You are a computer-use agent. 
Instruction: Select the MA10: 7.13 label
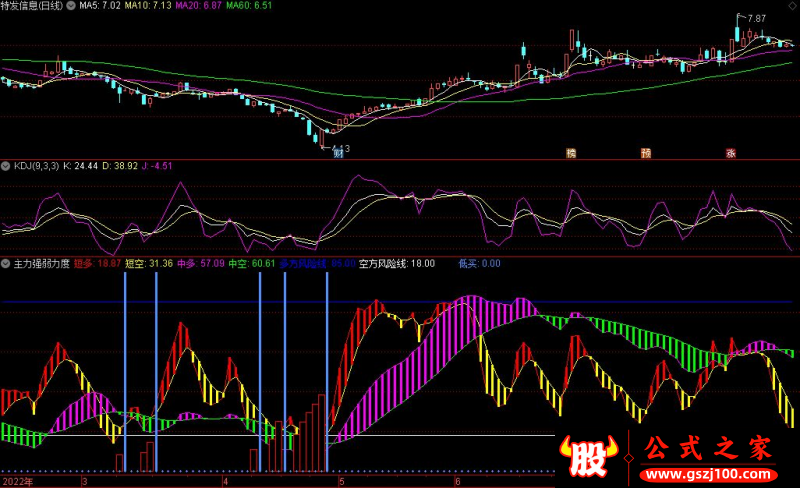click(148, 6)
